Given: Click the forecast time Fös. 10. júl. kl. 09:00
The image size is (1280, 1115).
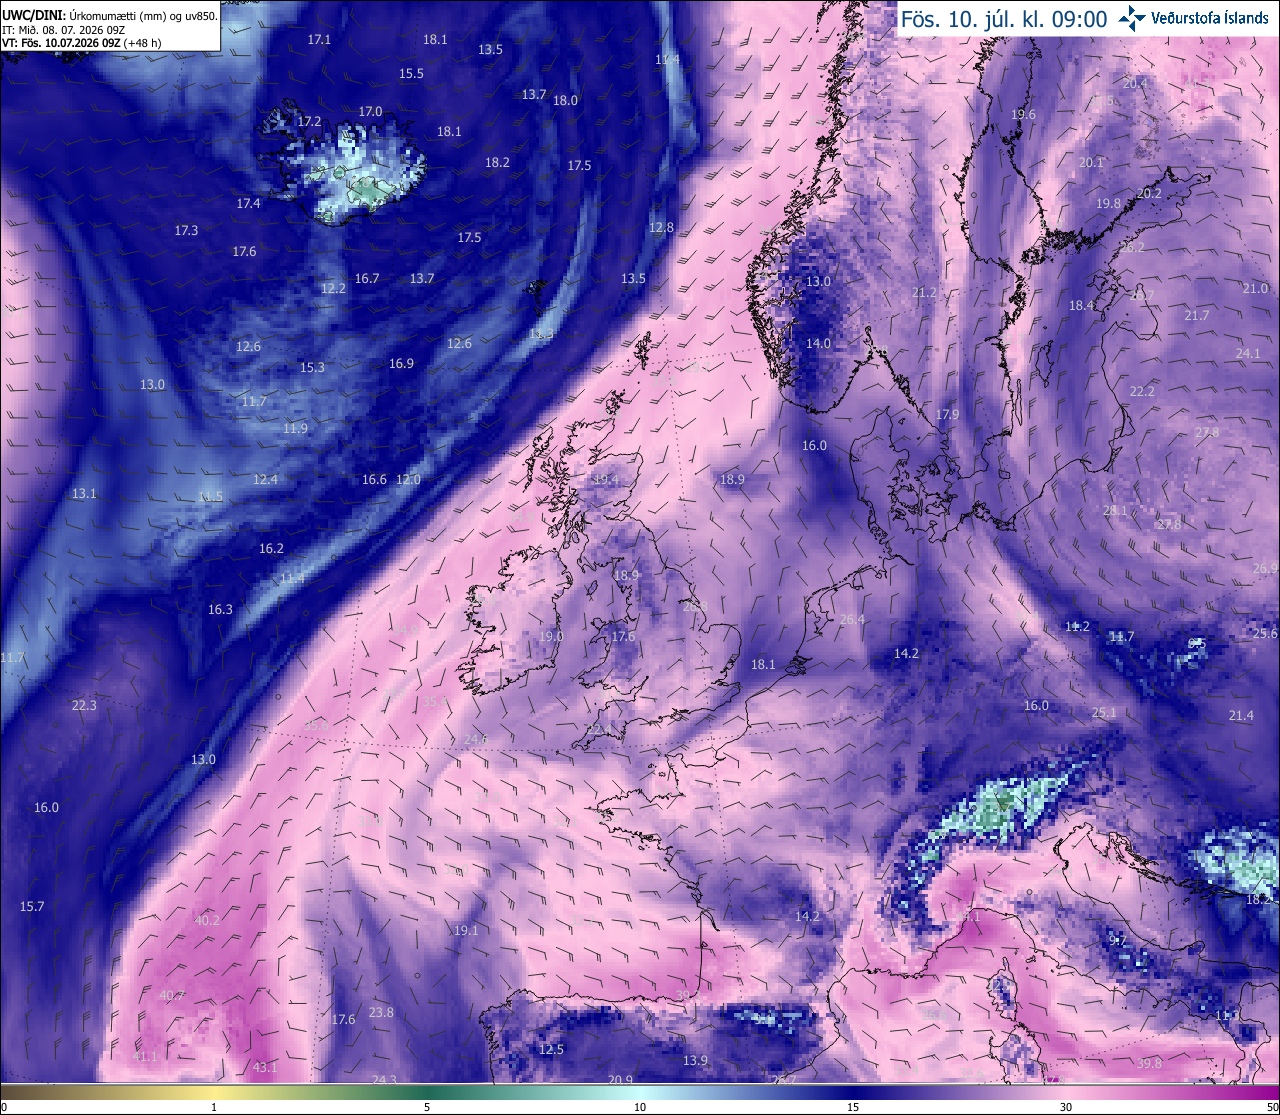Looking at the screenshot, I should coord(1004,18).
